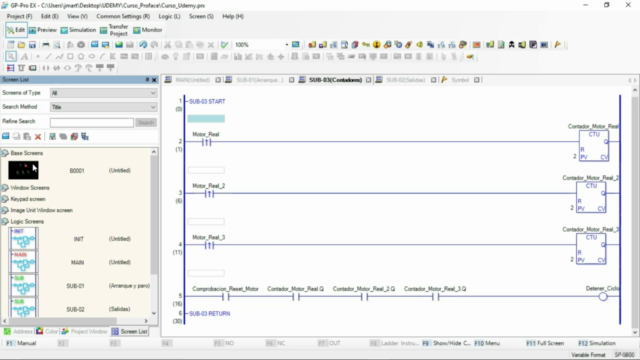Image resolution: width=640 pixels, height=360 pixels.
Task: Click the error check green checkmark icon
Action: [224, 44]
